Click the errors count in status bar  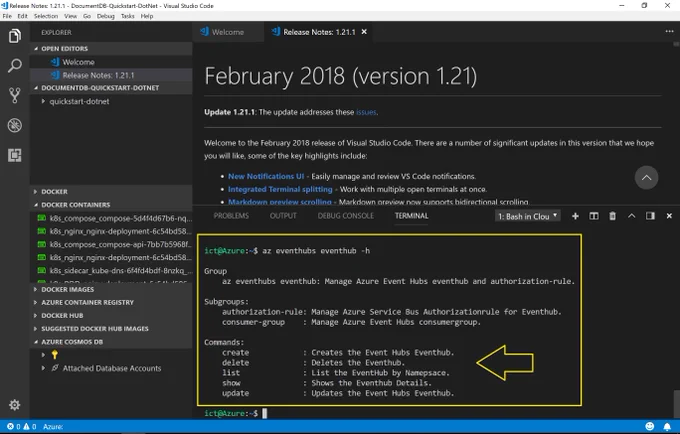click(13, 427)
